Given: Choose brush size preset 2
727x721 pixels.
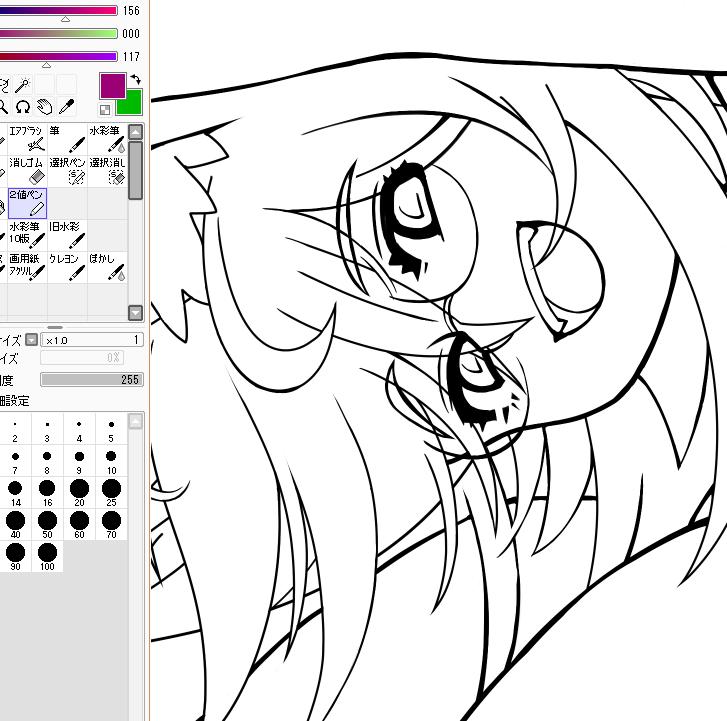Looking at the screenshot, I should point(15,430).
